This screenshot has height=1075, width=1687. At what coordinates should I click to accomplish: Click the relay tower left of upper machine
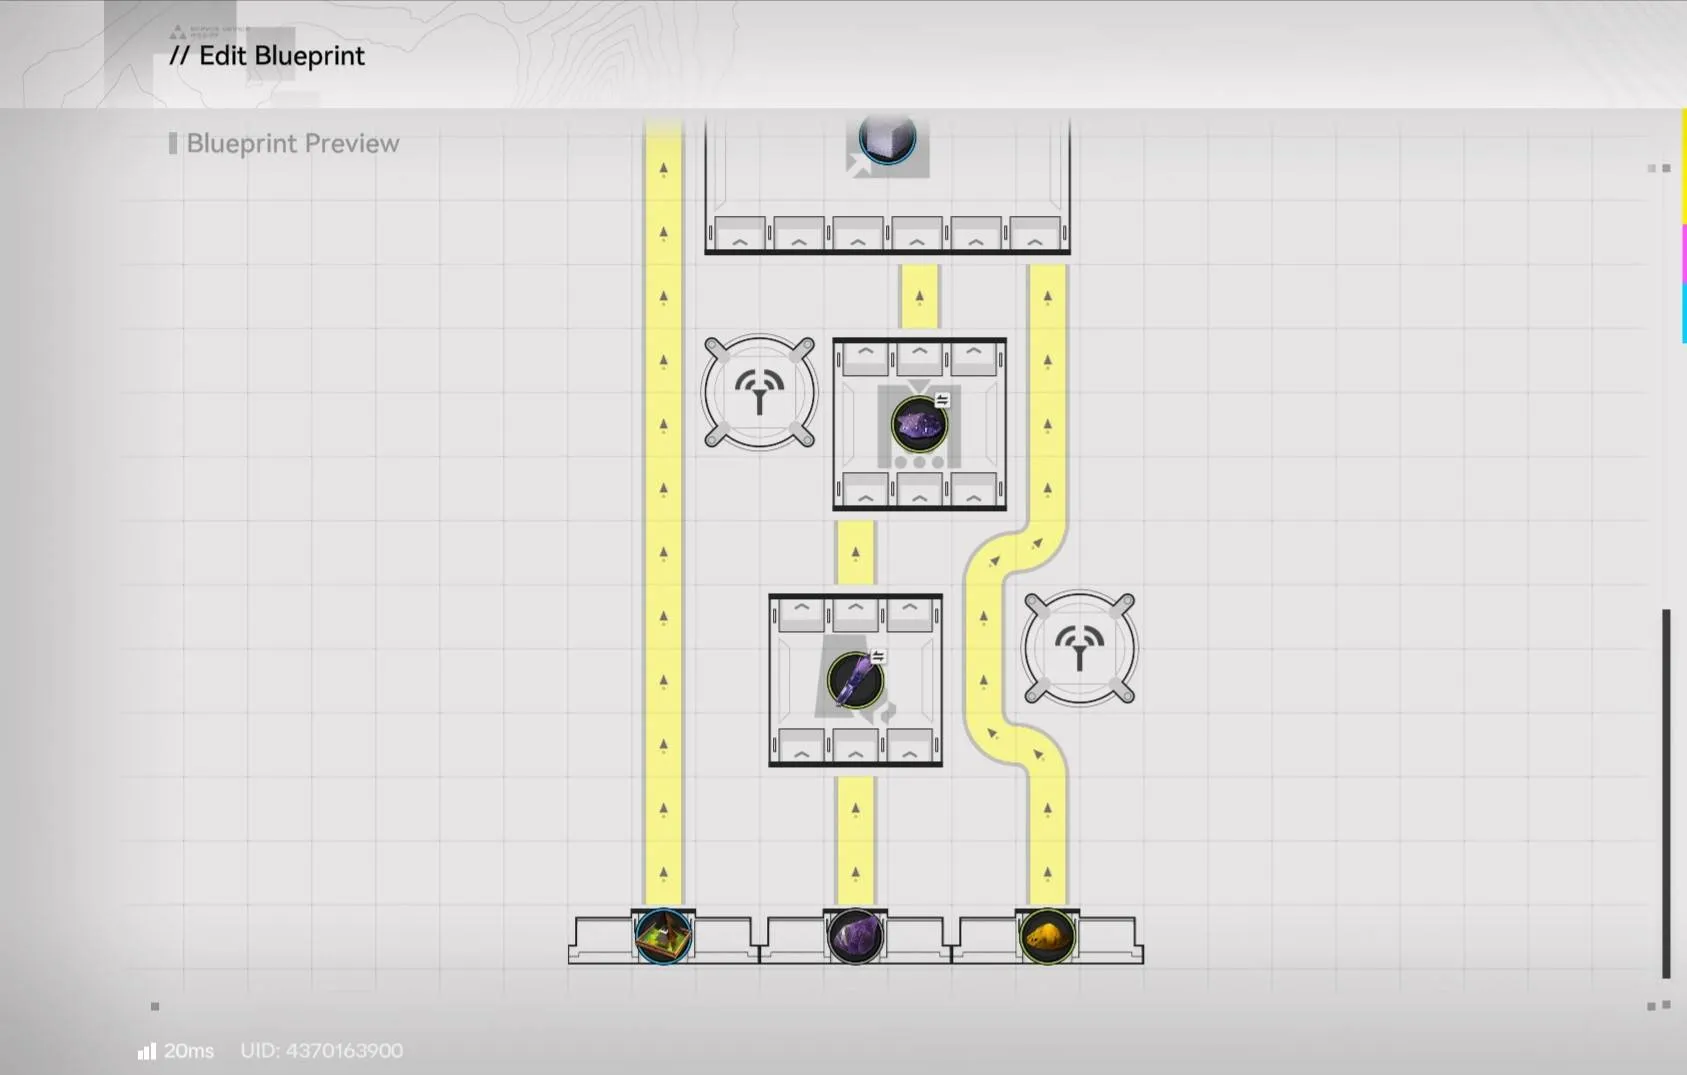coord(759,392)
